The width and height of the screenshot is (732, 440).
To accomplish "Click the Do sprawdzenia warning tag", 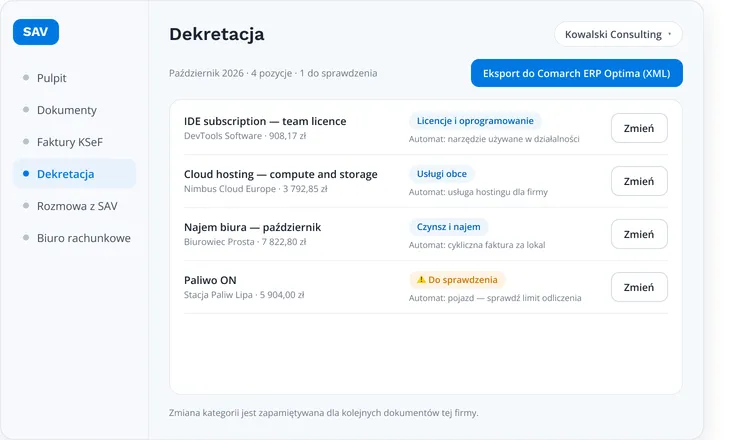I will (x=457, y=280).
